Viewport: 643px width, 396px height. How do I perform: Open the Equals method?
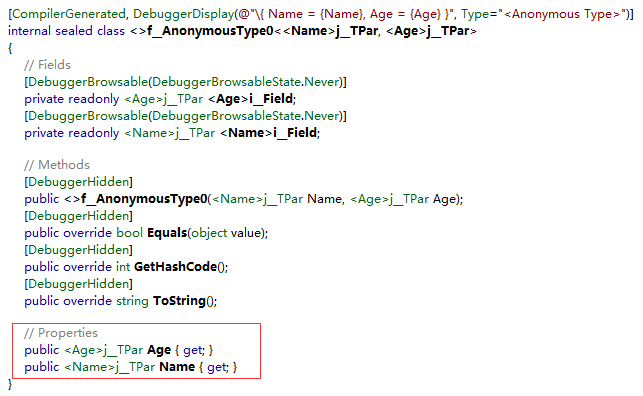pos(167,233)
